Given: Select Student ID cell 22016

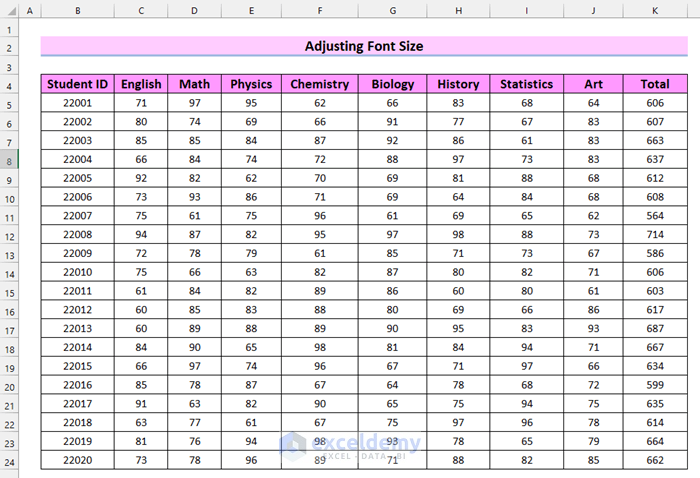Looking at the screenshot, I should click(78, 385).
